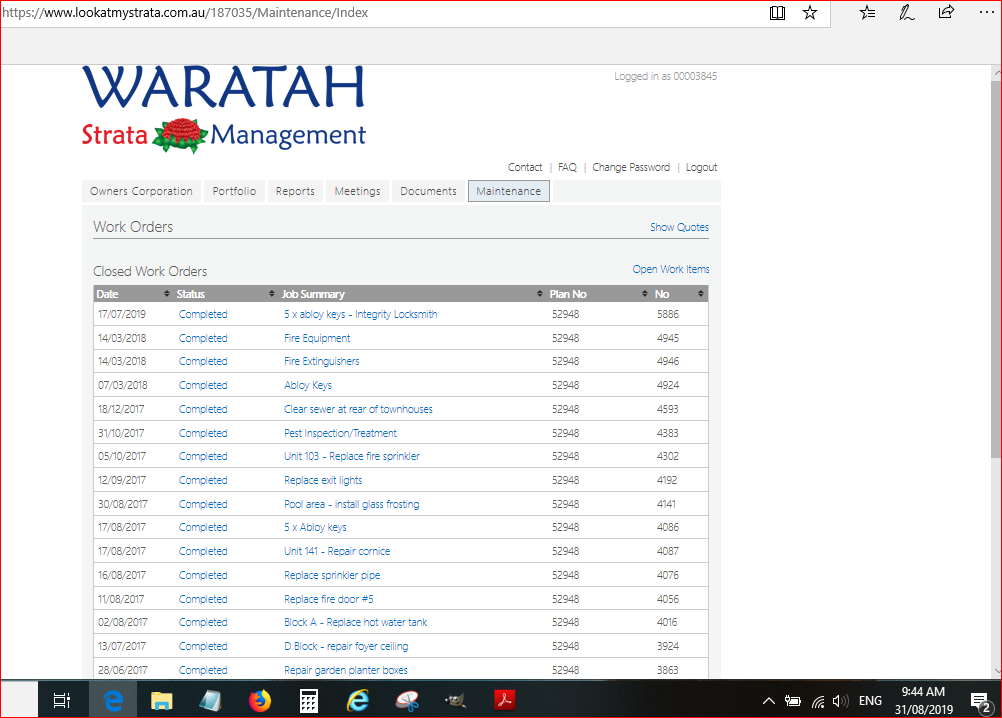Open the '5 x abloy keys - Integrity Locksmith' job
The height and width of the screenshot is (718, 1002).
(x=360, y=314)
